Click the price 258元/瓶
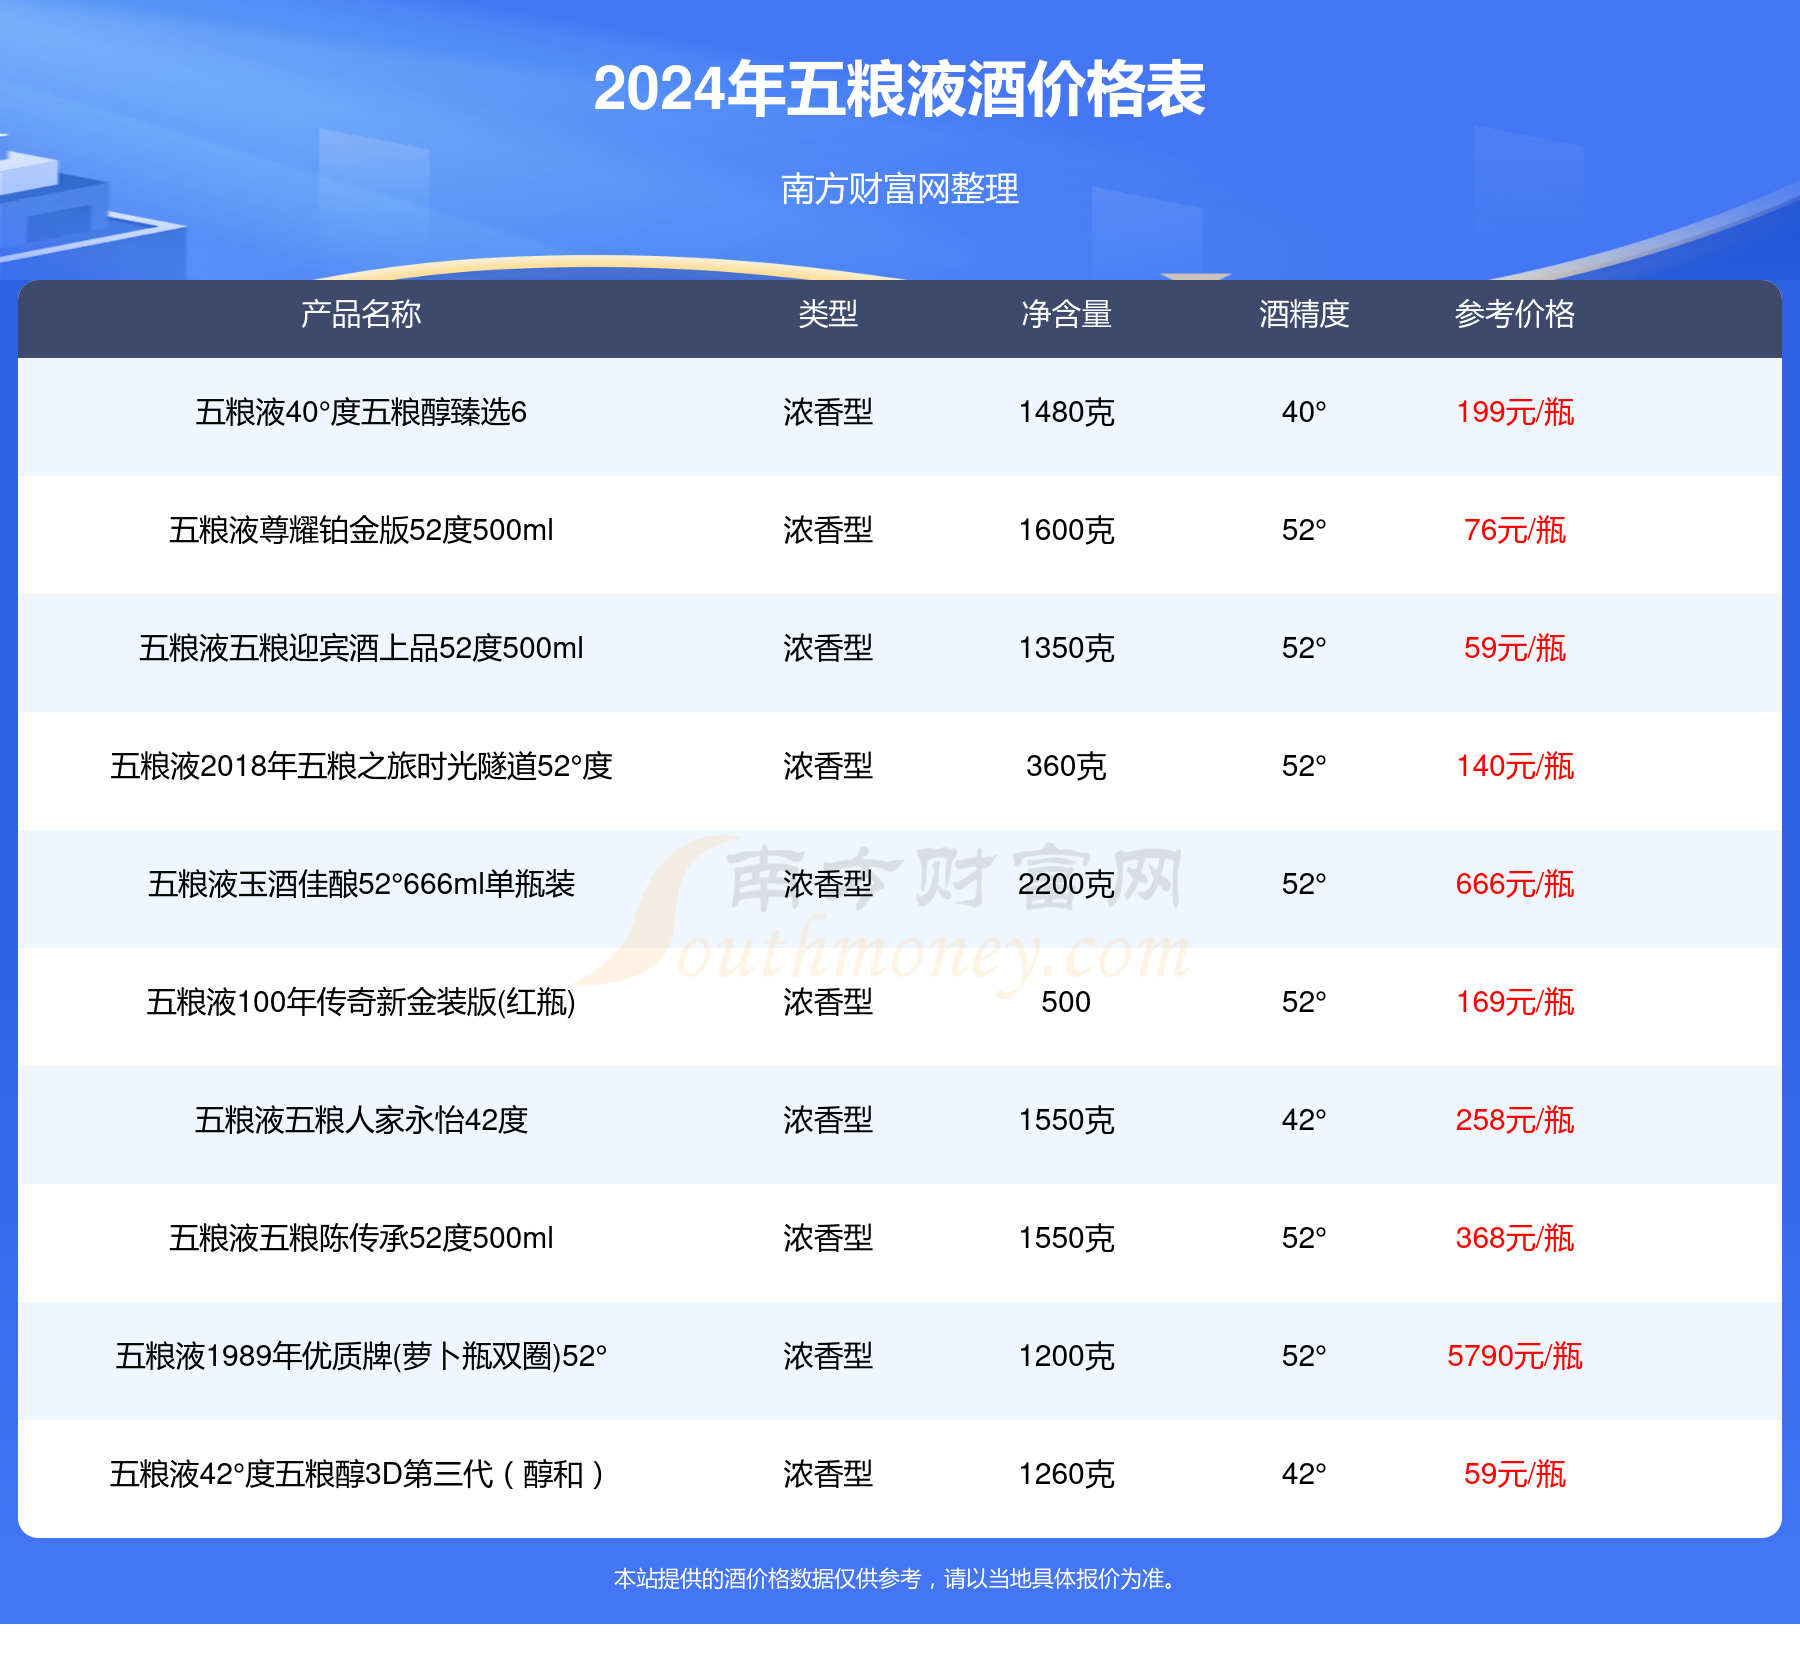The height and width of the screenshot is (1670, 1800). coord(1515,1120)
